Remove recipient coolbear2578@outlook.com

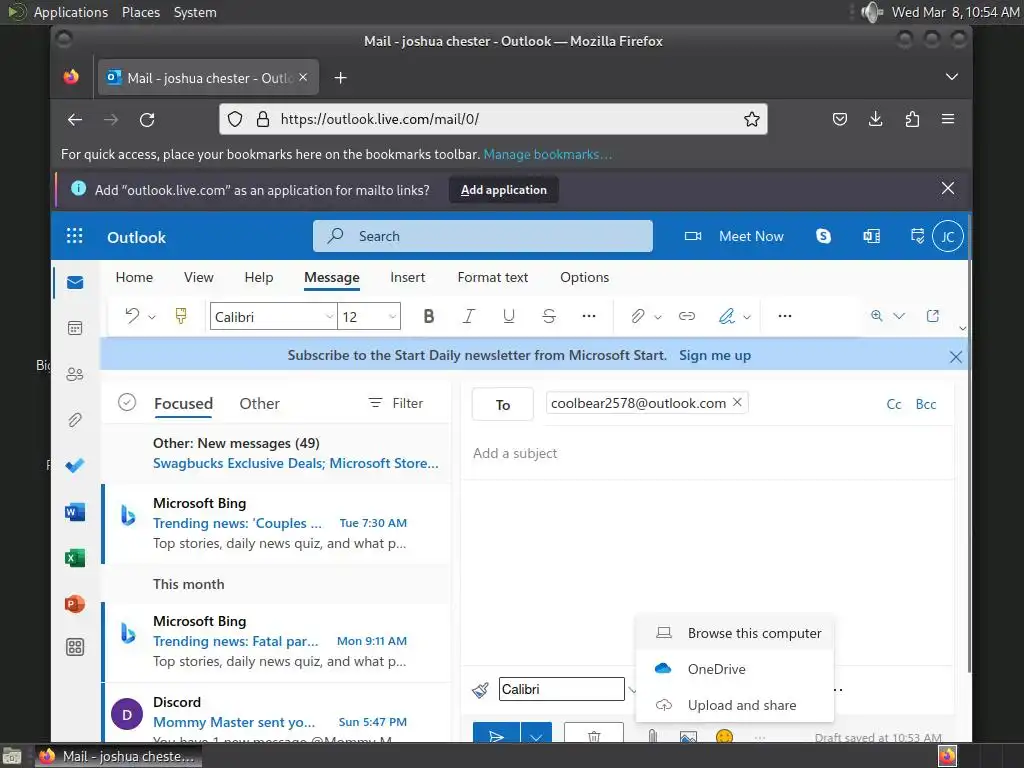[x=737, y=402]
